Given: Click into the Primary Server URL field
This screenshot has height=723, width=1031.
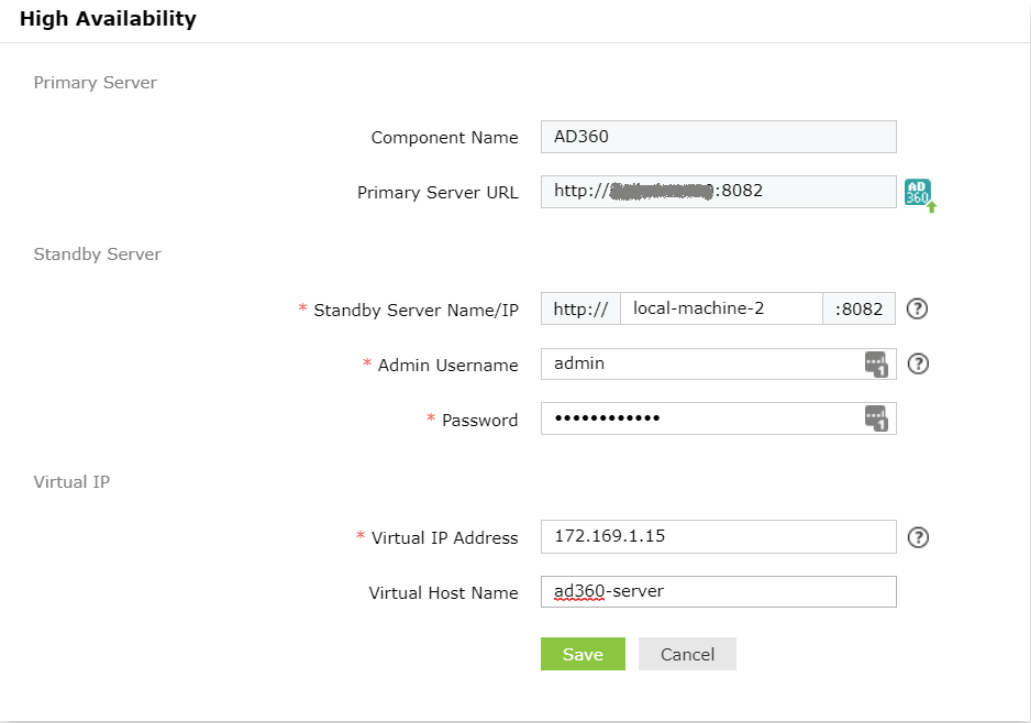Looking at the screenshot, I should (719, 191).
